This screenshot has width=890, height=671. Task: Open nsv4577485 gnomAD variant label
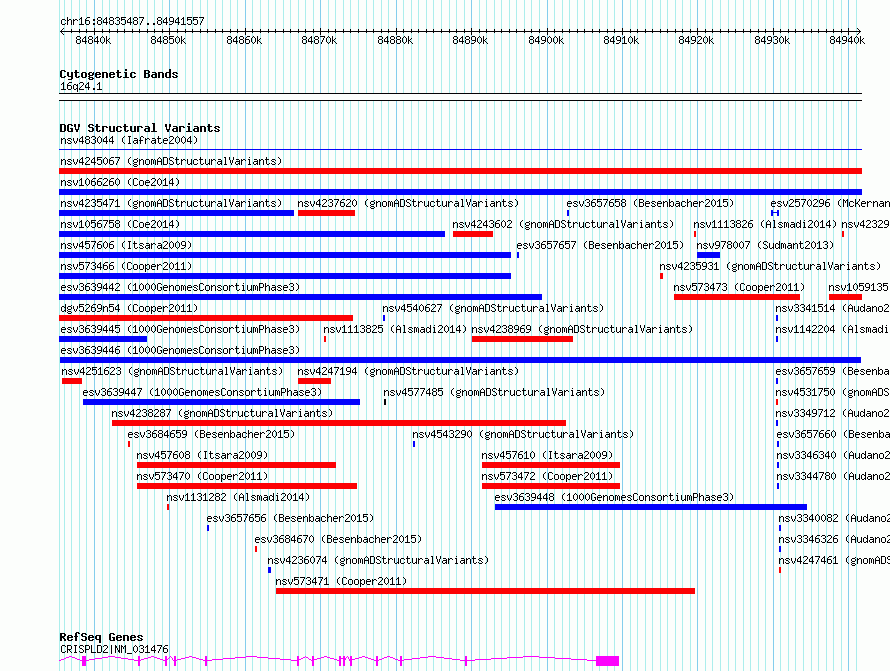[494, 392]
